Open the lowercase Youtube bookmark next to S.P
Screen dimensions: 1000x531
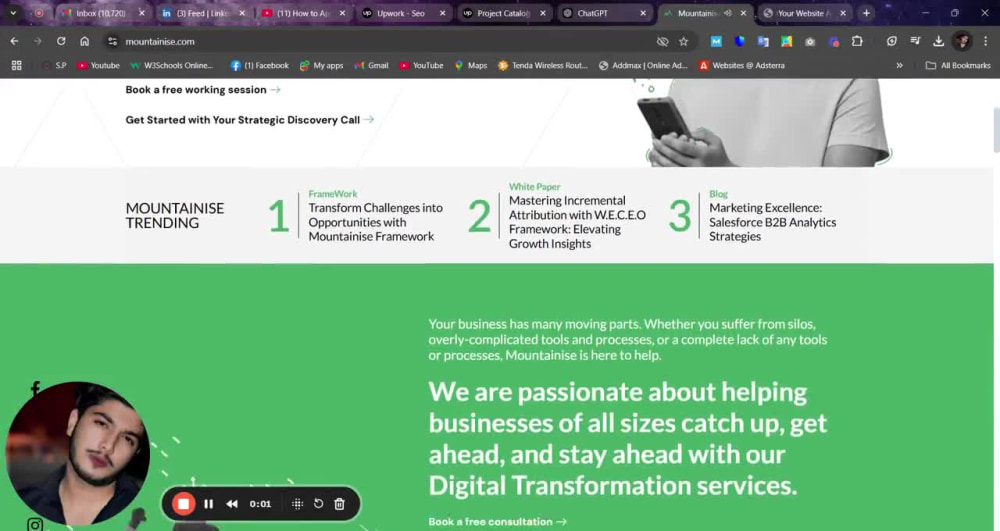[98, 66]
